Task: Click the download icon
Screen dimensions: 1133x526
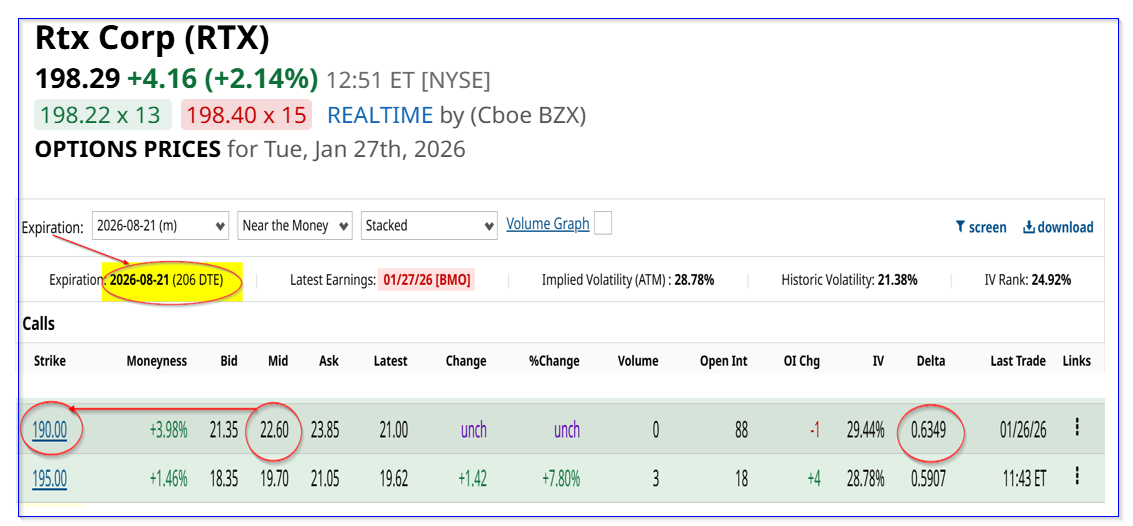Action: pos(1029,227)
